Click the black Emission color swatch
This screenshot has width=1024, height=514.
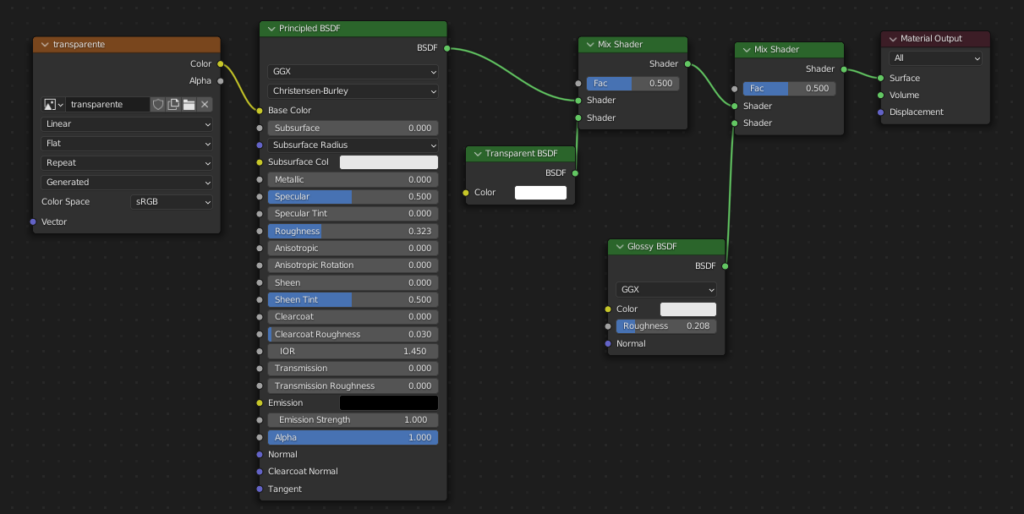[388, 403]
